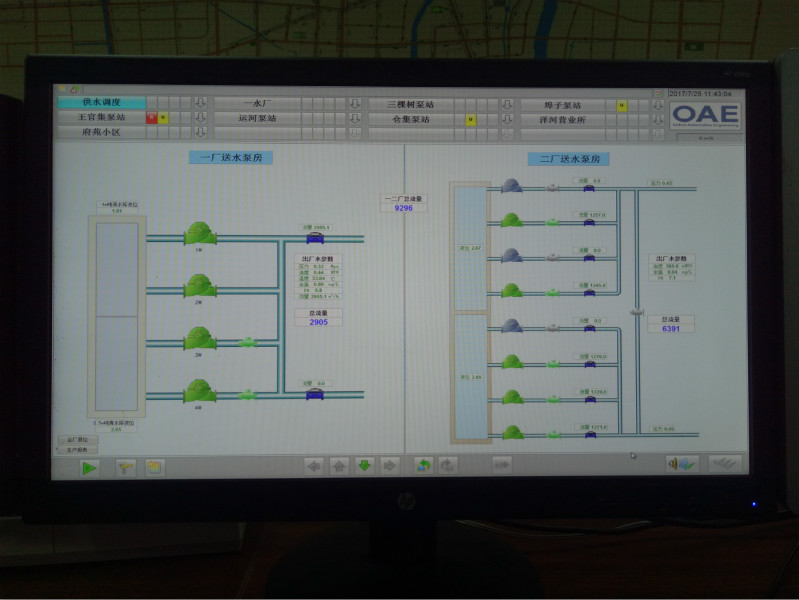Click the yellow indicator beside 仓集泵站
Screen dimensions: 799x600
click(470, 119)
